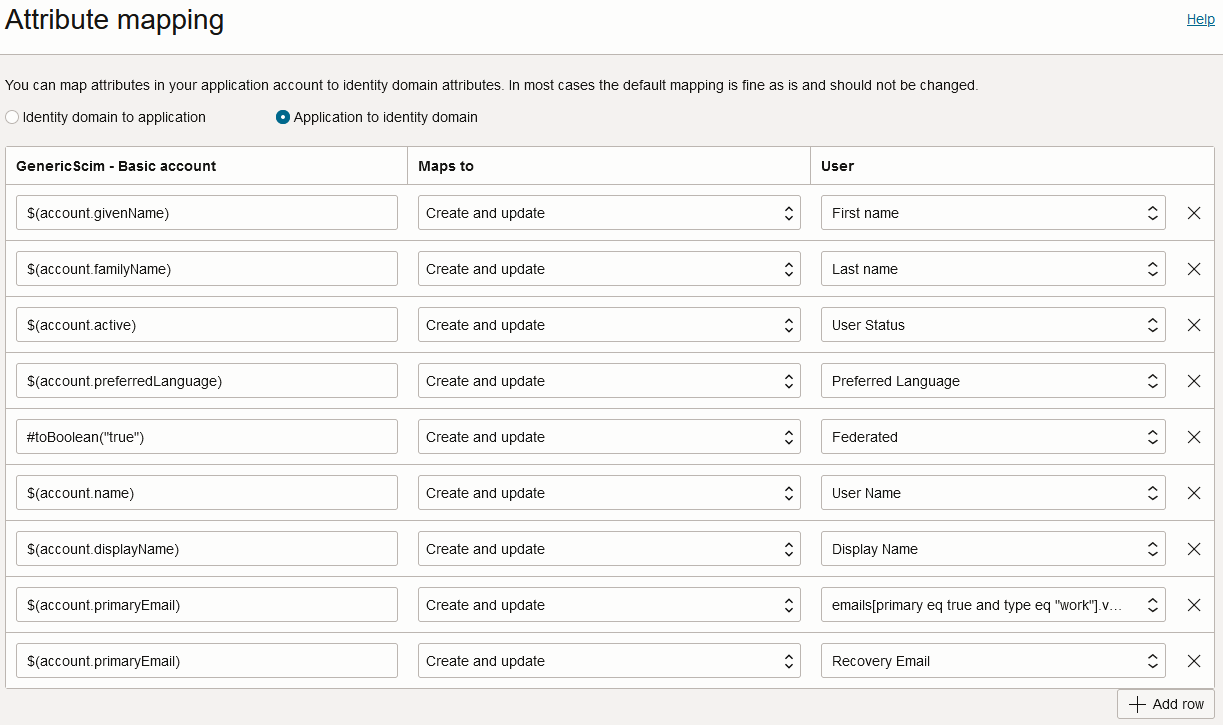Open the emails primary work attribute dropdown
Viewport: 1223px width, 725px height.
pyautogui.click(x=993, y=605)
